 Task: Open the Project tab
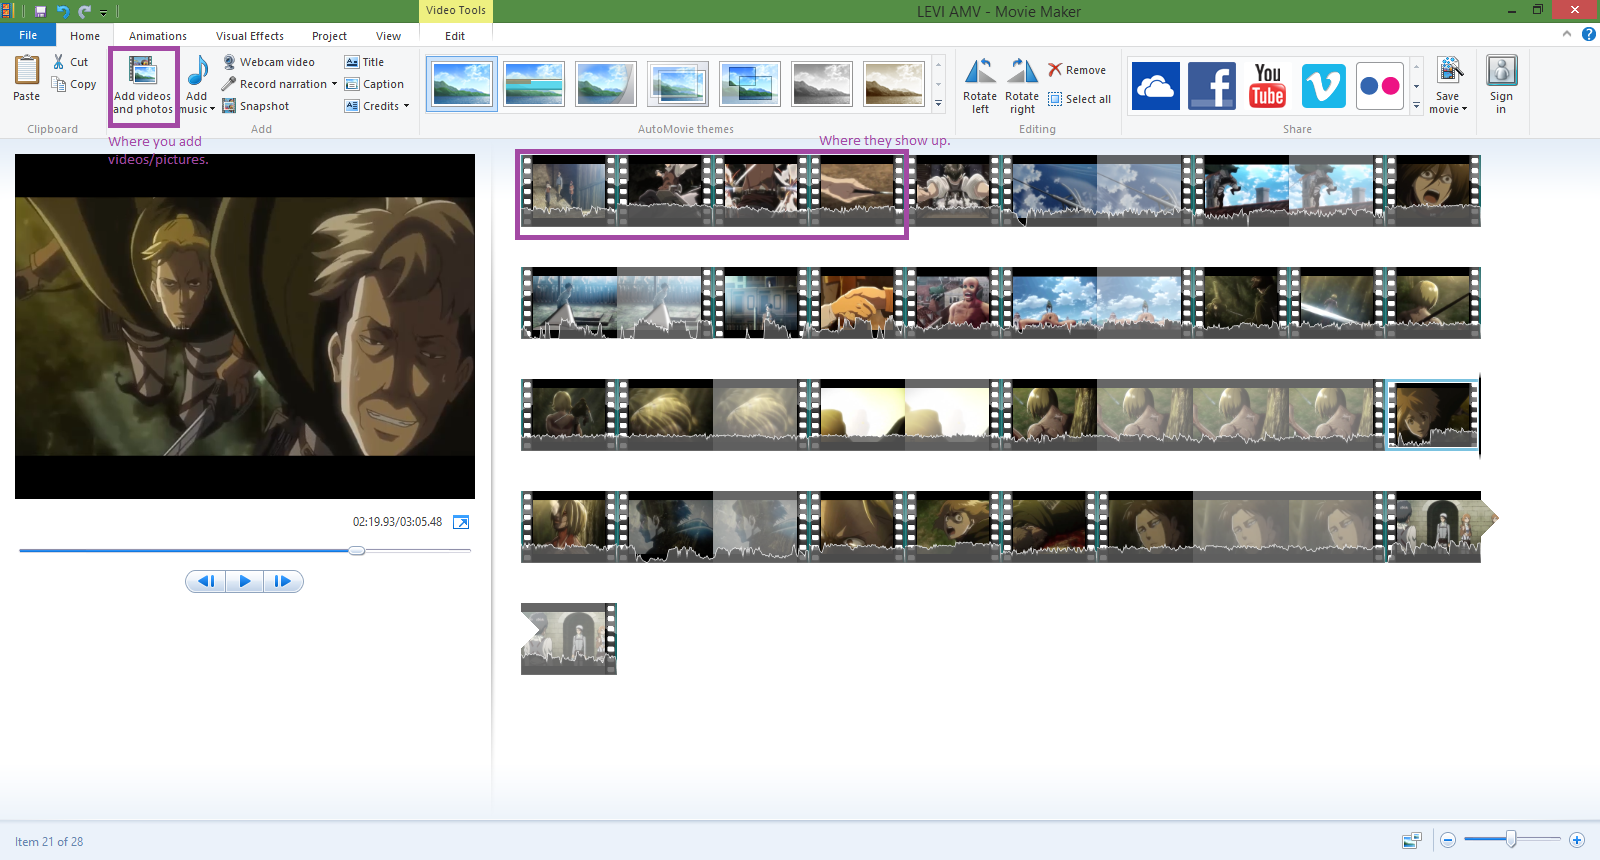pyautogui.click(x=329, y=36)
